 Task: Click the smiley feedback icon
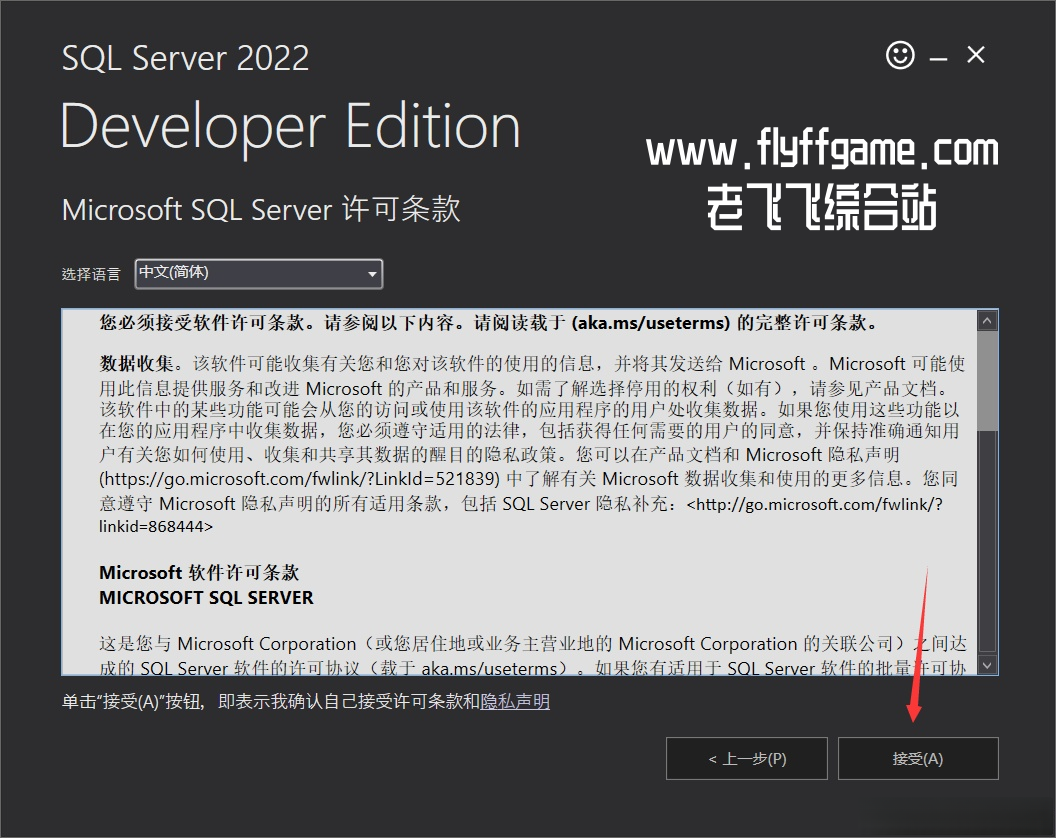900,55
